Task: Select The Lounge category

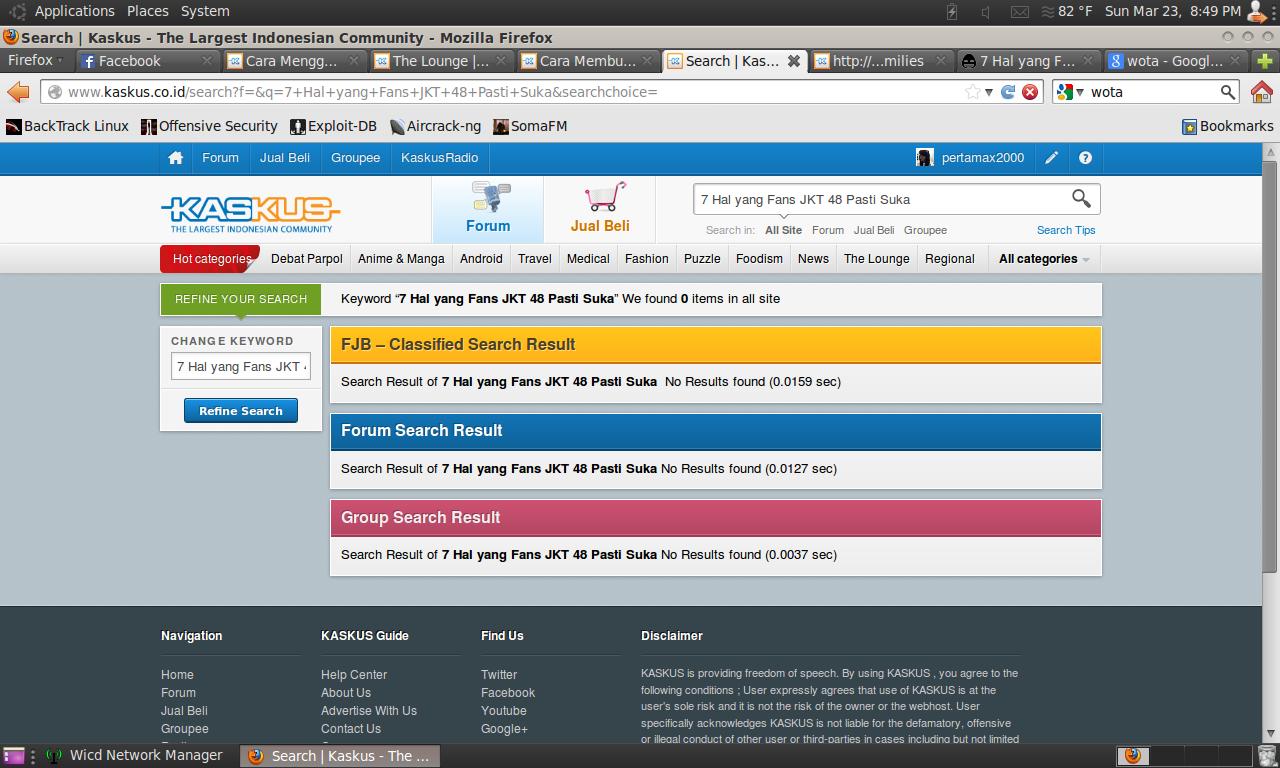Action: [877, 259]
